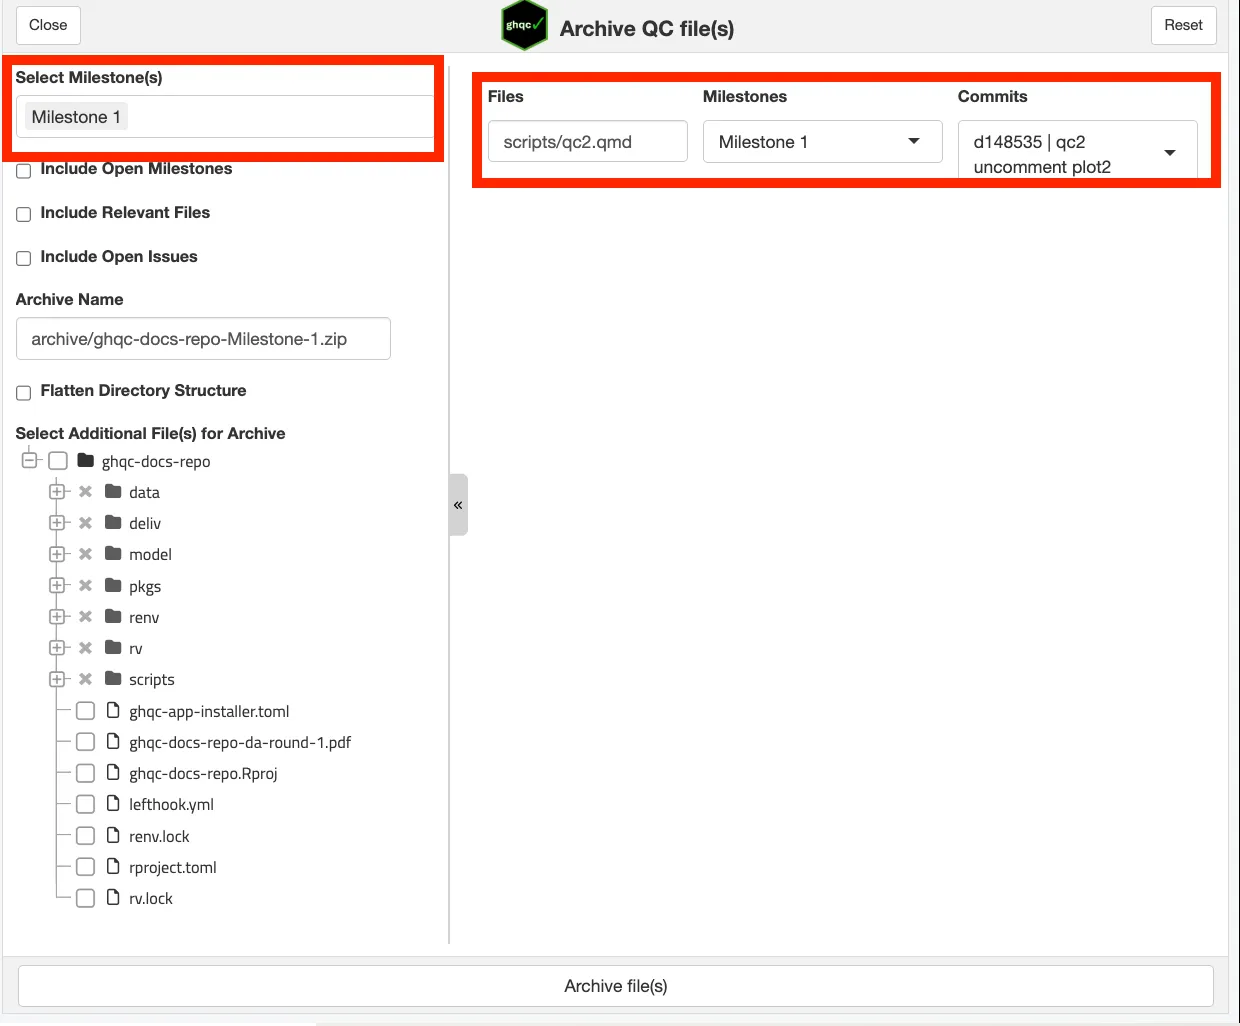This screenshot has width=1240, height=1026.
Task: Enable the Include Open Milestones checkbox
Action: 24,170
